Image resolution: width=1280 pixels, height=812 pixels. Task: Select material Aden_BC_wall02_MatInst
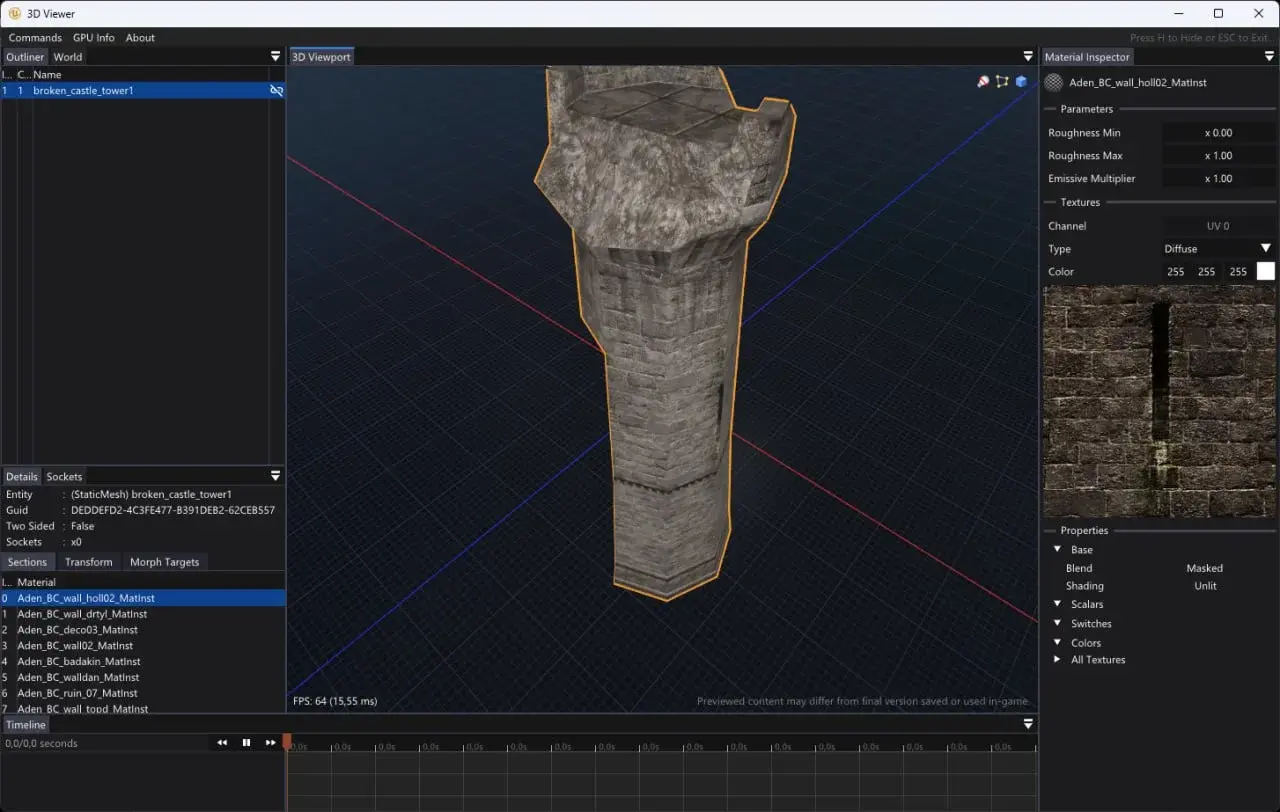coord(143,646)
